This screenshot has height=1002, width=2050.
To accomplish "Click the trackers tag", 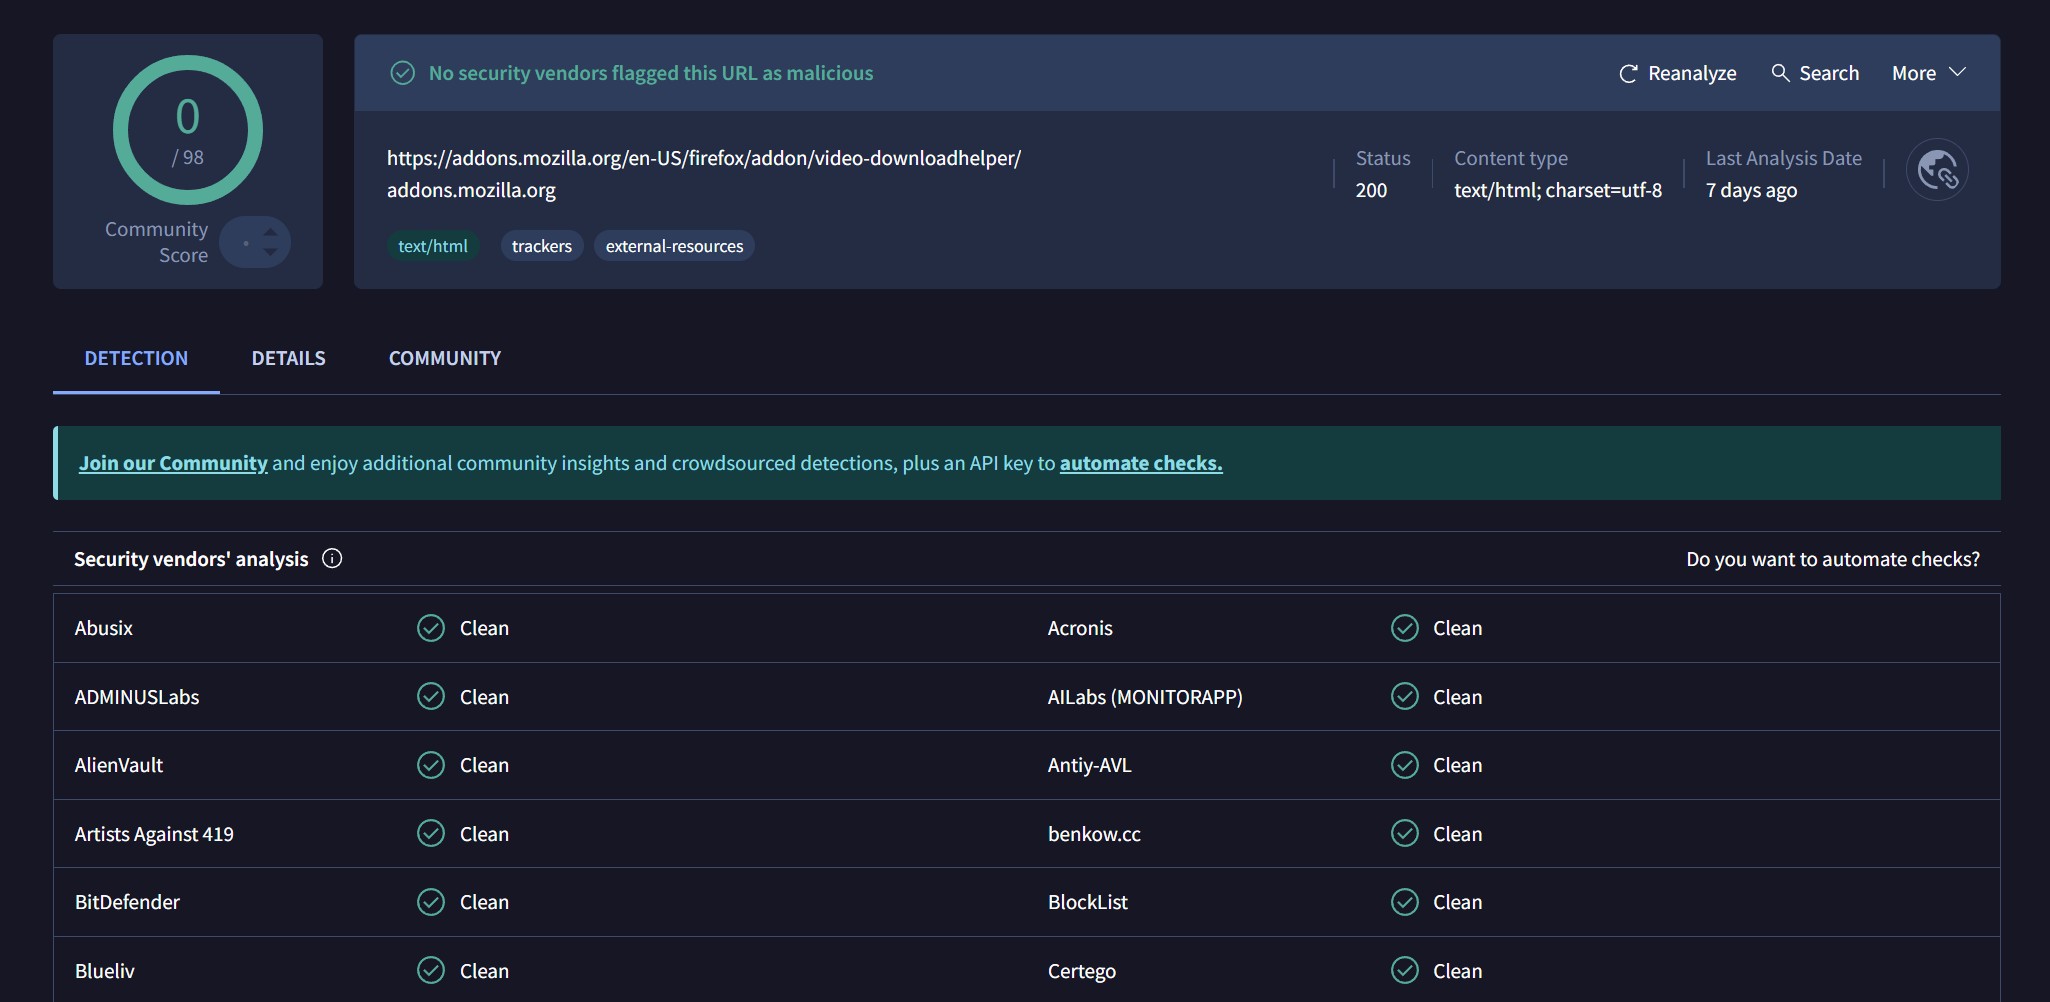I will click(x=541, y=246).
